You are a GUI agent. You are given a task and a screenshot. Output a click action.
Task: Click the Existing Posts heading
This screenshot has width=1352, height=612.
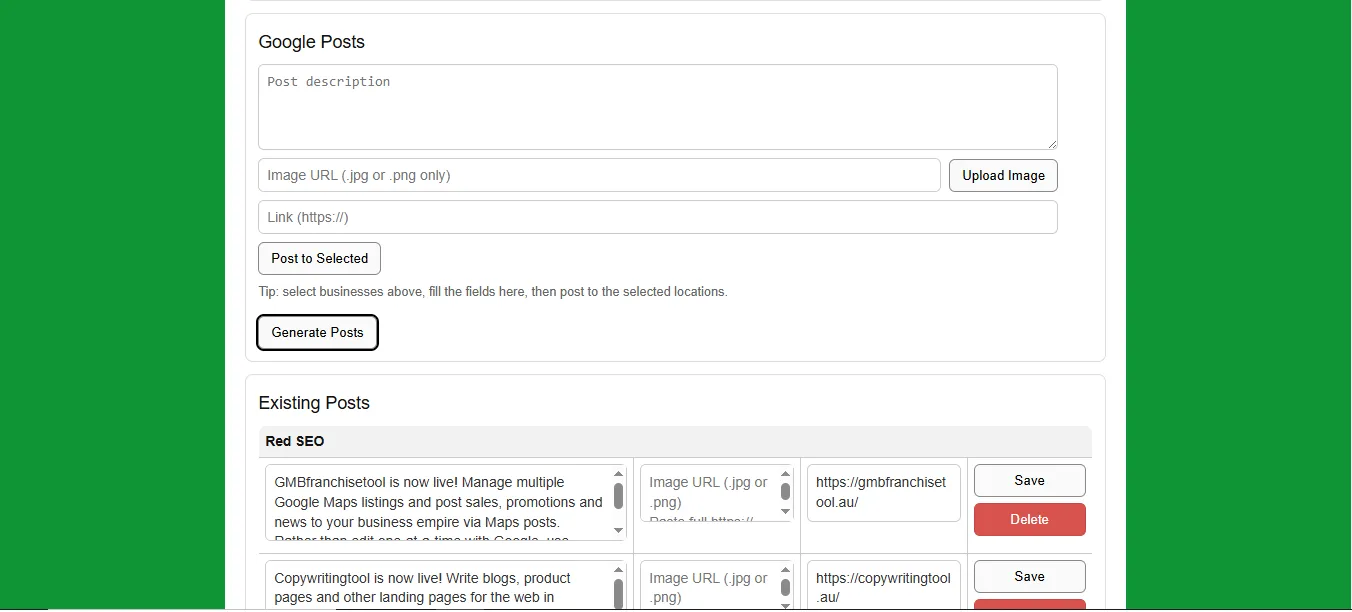pos(314,403)
